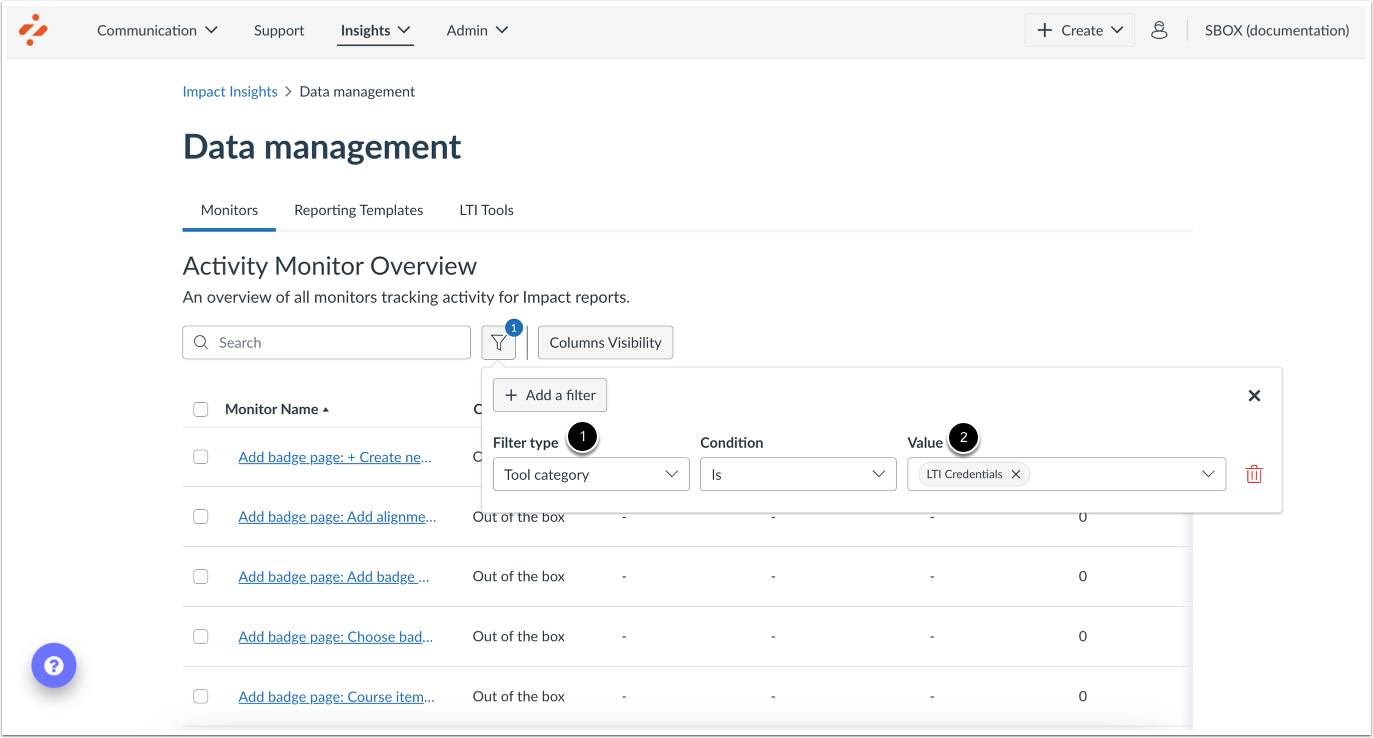Check the 'Add badge ...' row checkbox
The height and width of the screenshot is (738, 1373).
coord(201,577)
